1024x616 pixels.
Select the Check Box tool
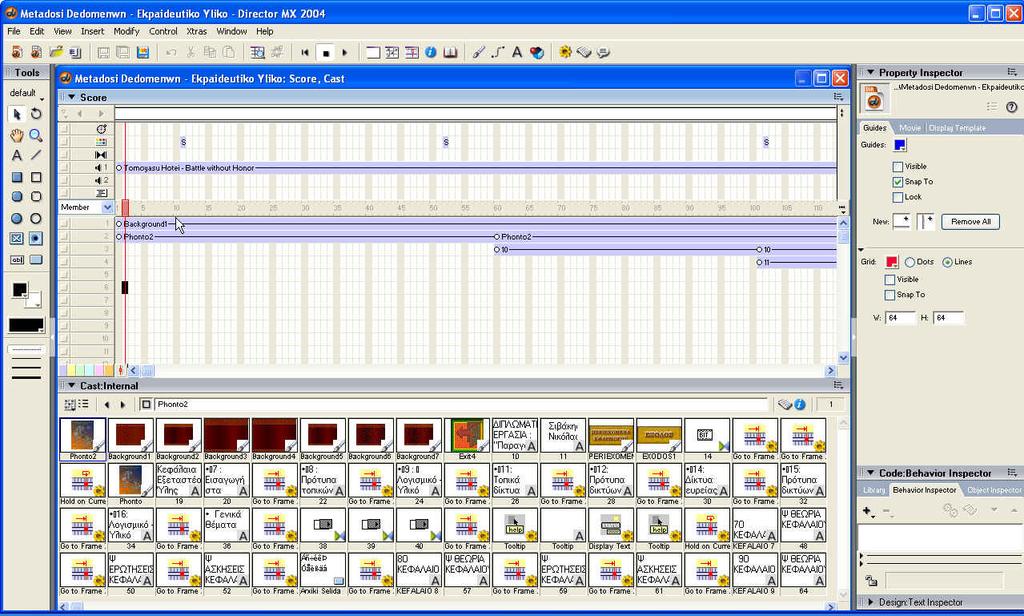click(x=17, y=238)
